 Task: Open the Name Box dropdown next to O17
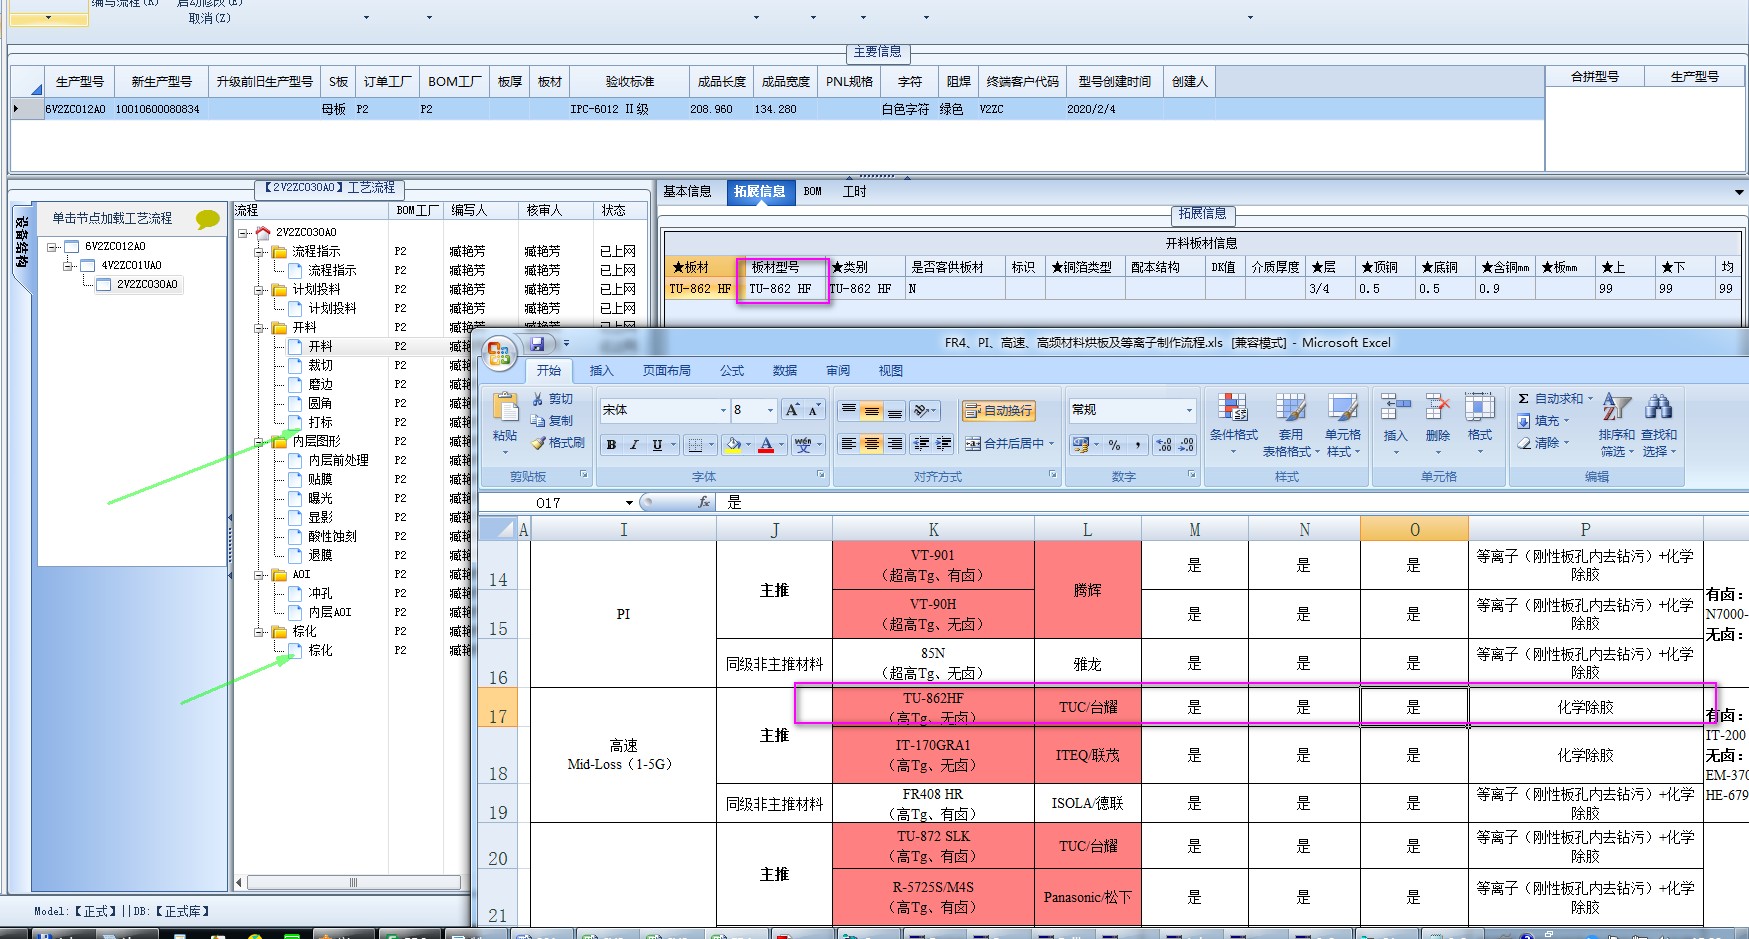[x=629, y=503]
